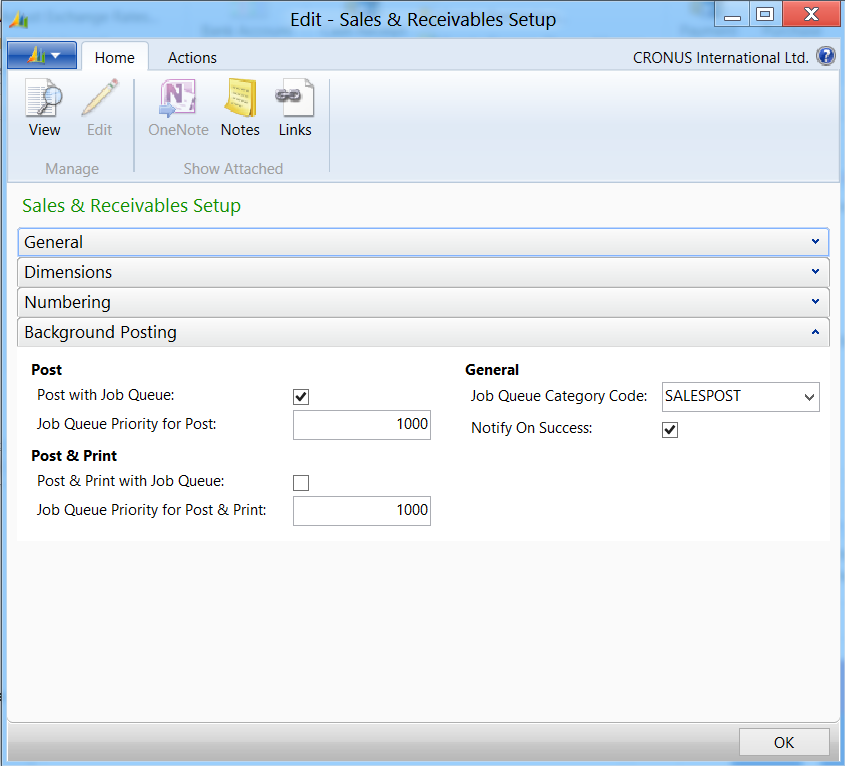Click the View icon in the ribbon
Viewport: 845px width, 766px height.
coord(44,102)
